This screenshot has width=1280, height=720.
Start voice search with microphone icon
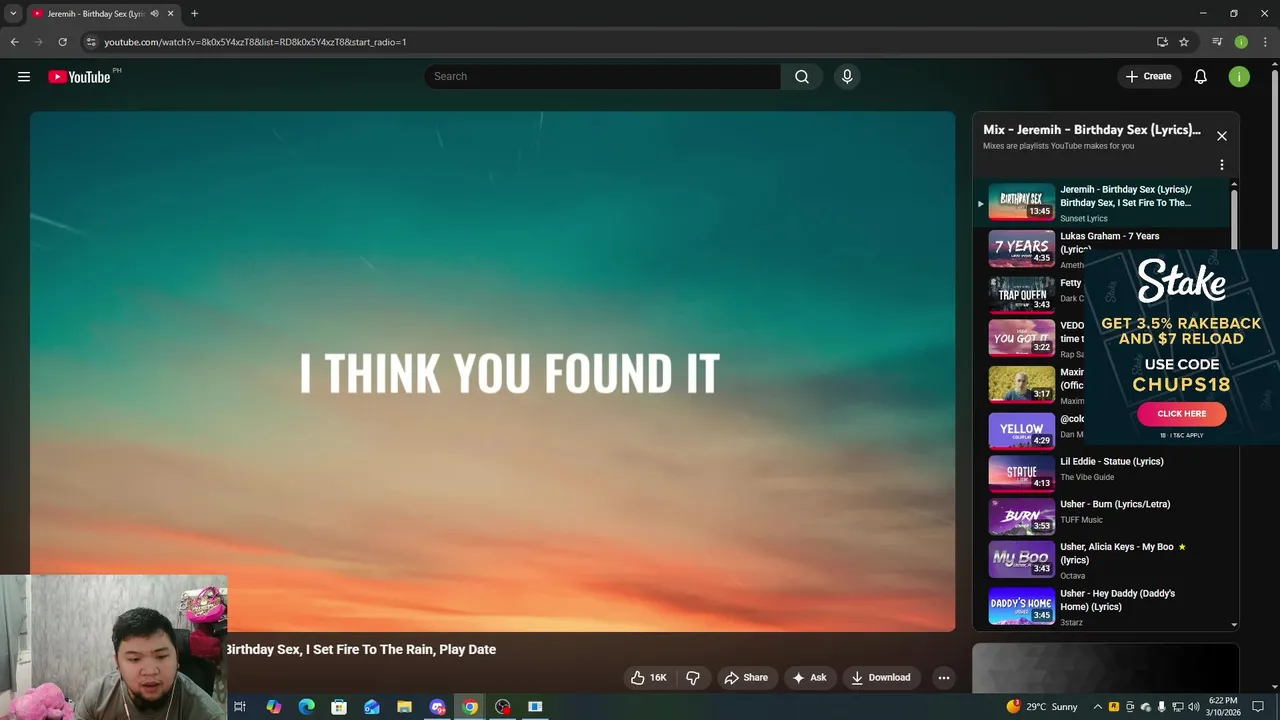point(847,77)
